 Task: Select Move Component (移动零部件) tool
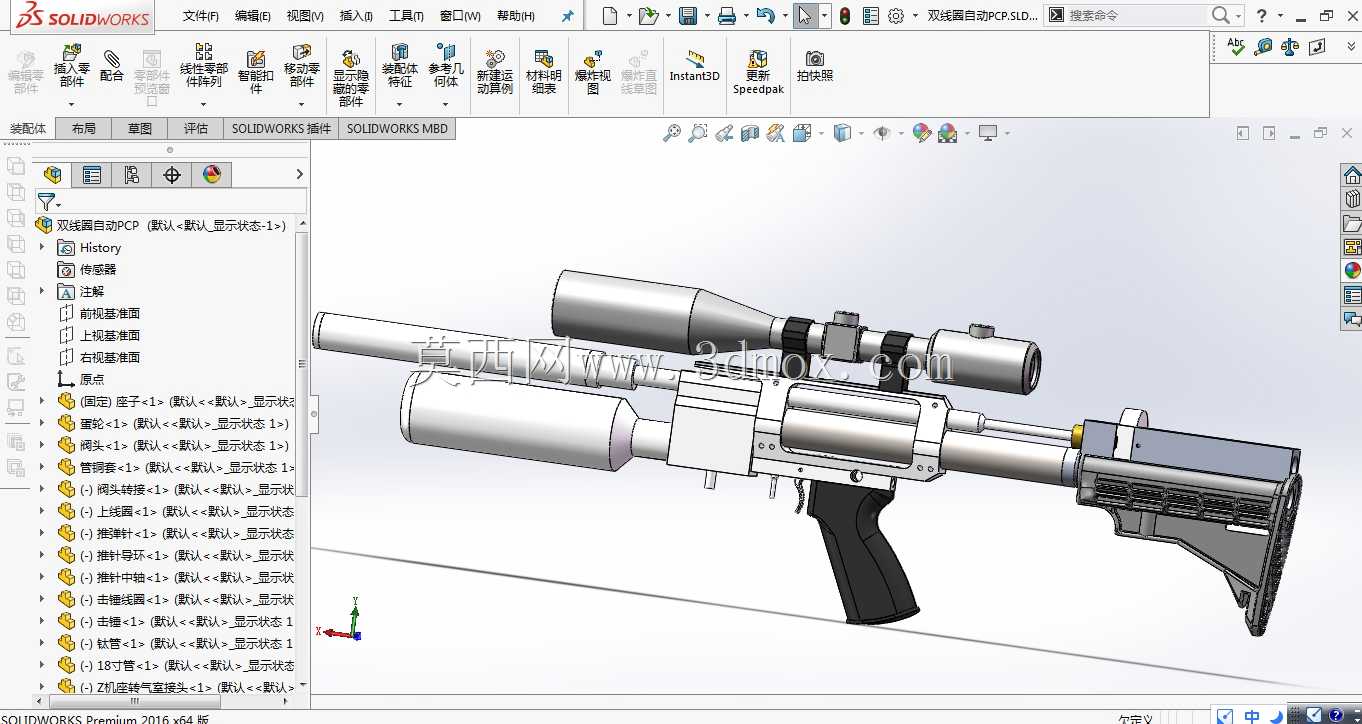[301, 67]
